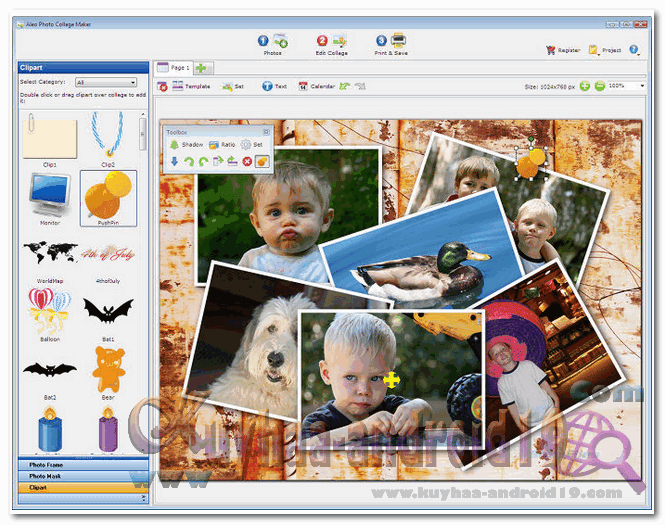This screenshot has width=665, height=525.
Task: Open Ratio option in Toolbox
Action: pyautogui.click(x=222, y=145)
